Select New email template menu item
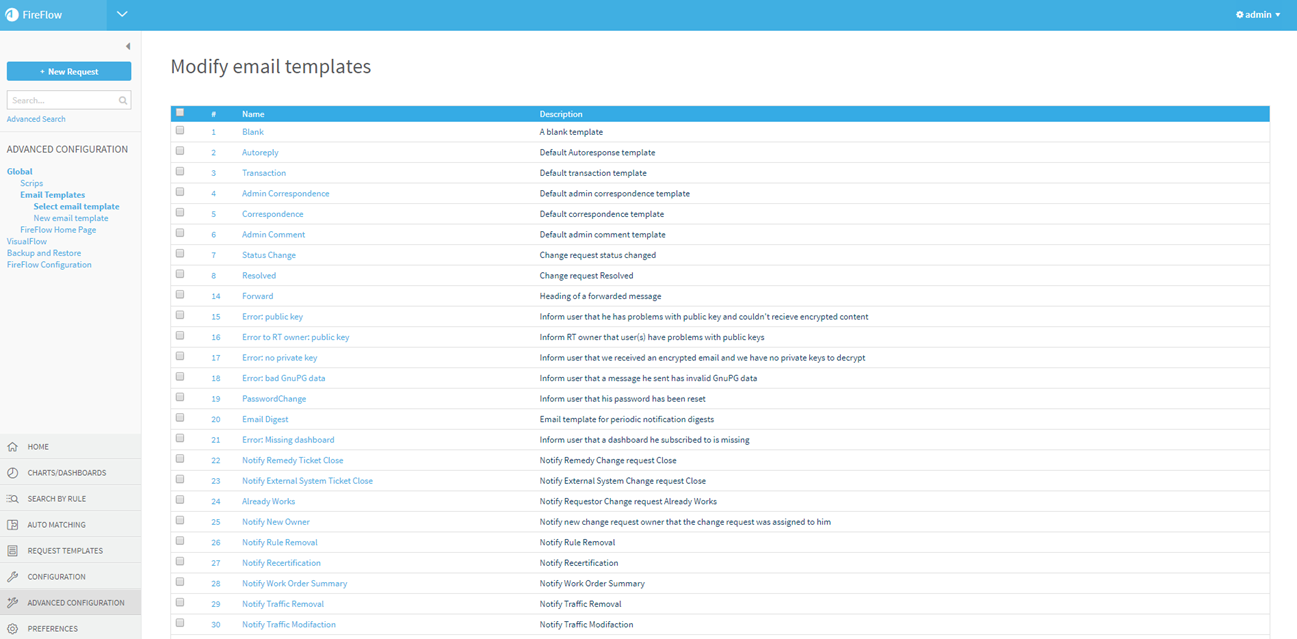1297x639 pixels. (x=71, y=218)
